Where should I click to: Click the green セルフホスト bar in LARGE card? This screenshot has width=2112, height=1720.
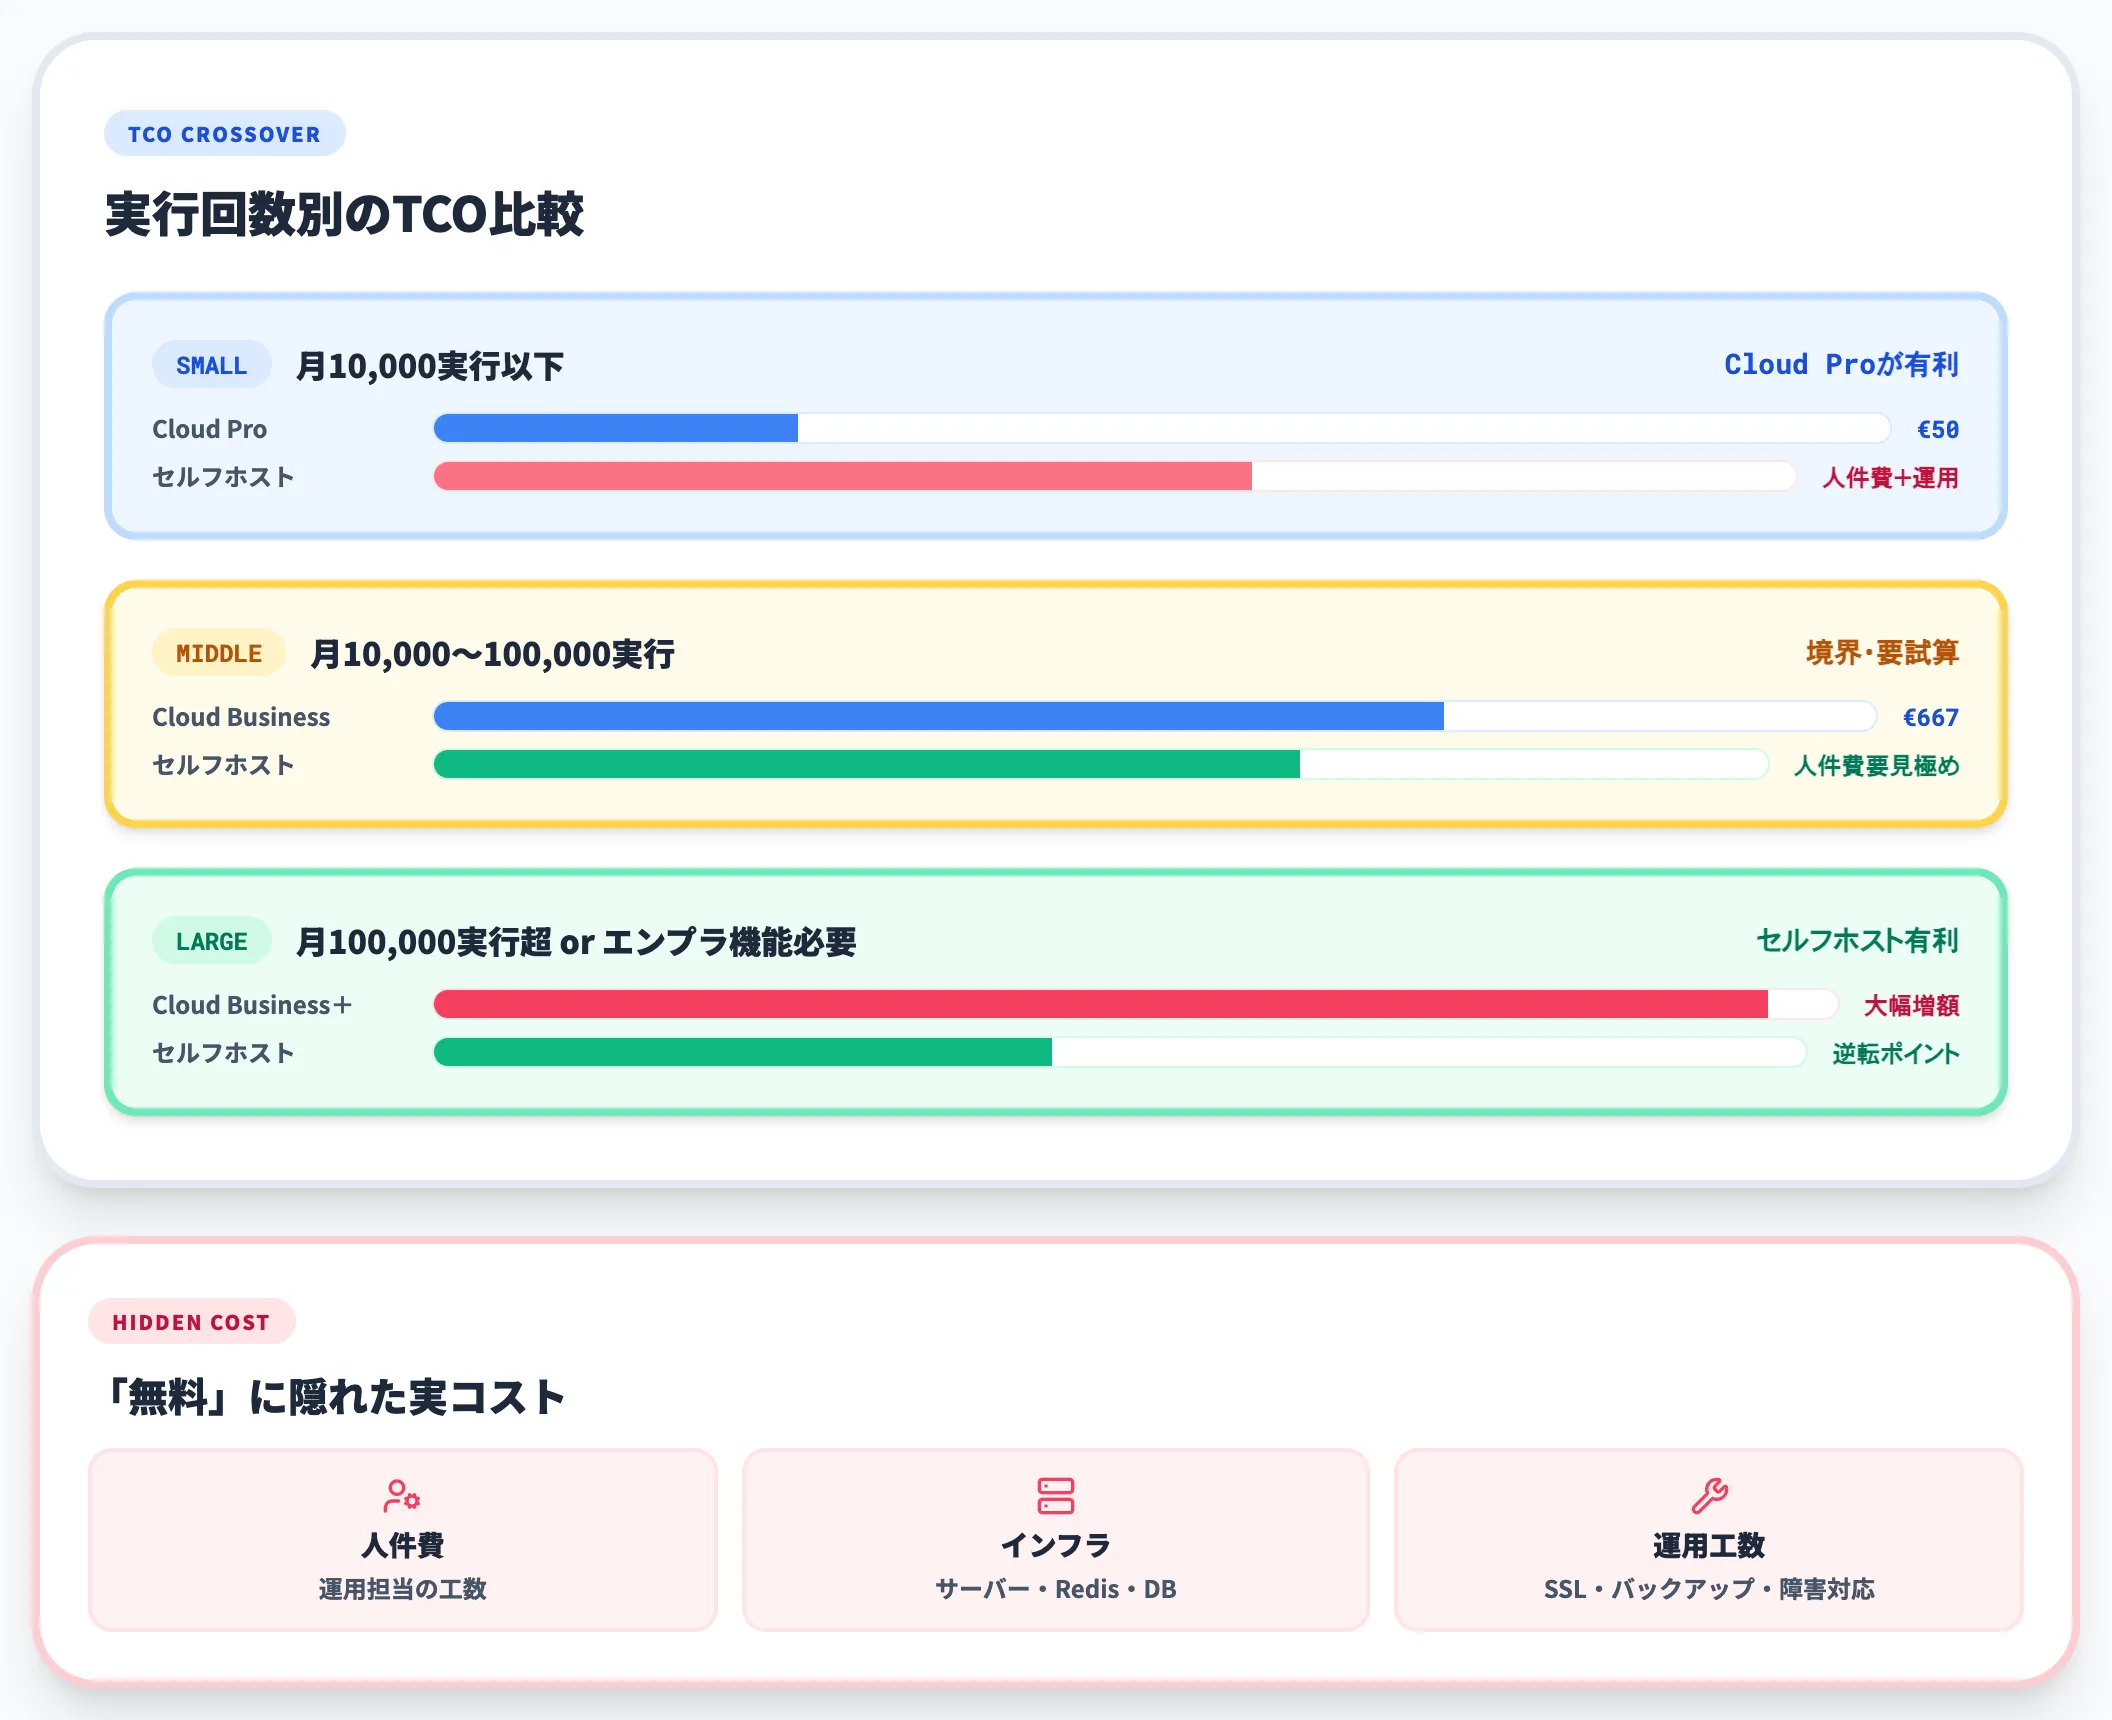(x=743, y=1052)
